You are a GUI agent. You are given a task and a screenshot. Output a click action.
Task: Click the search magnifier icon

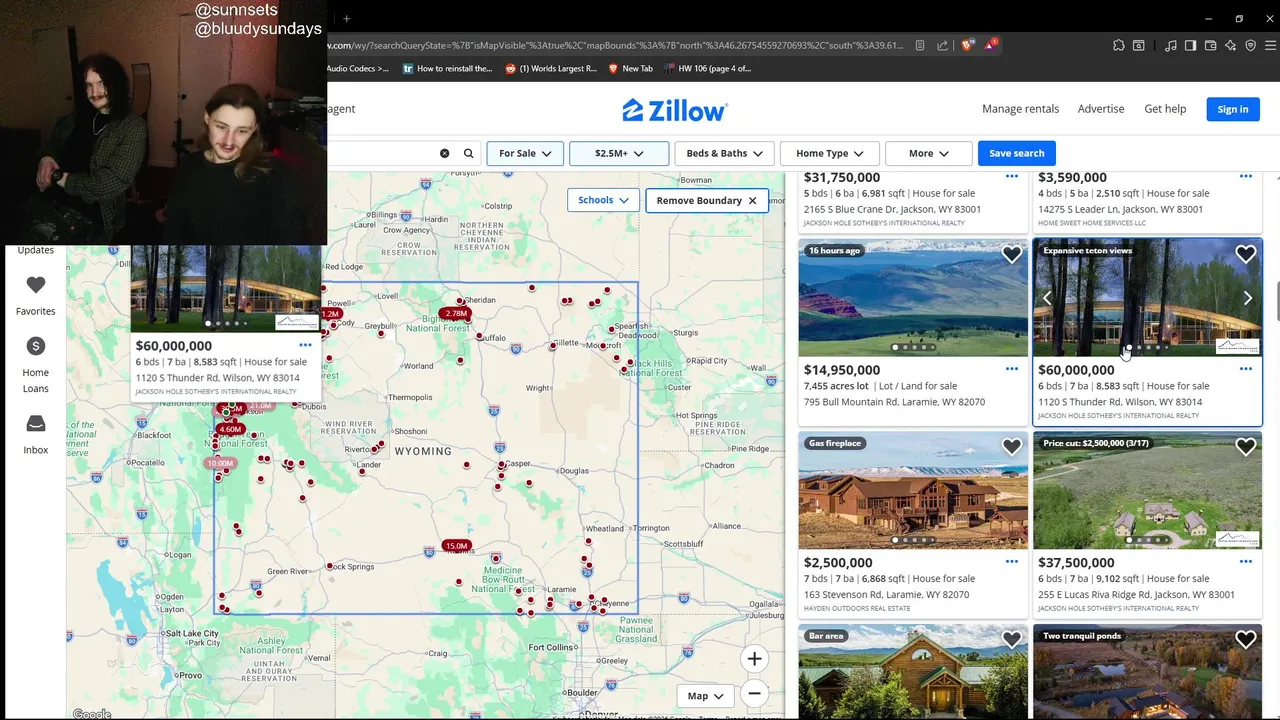pyautogui.click(x=468, y=153)
